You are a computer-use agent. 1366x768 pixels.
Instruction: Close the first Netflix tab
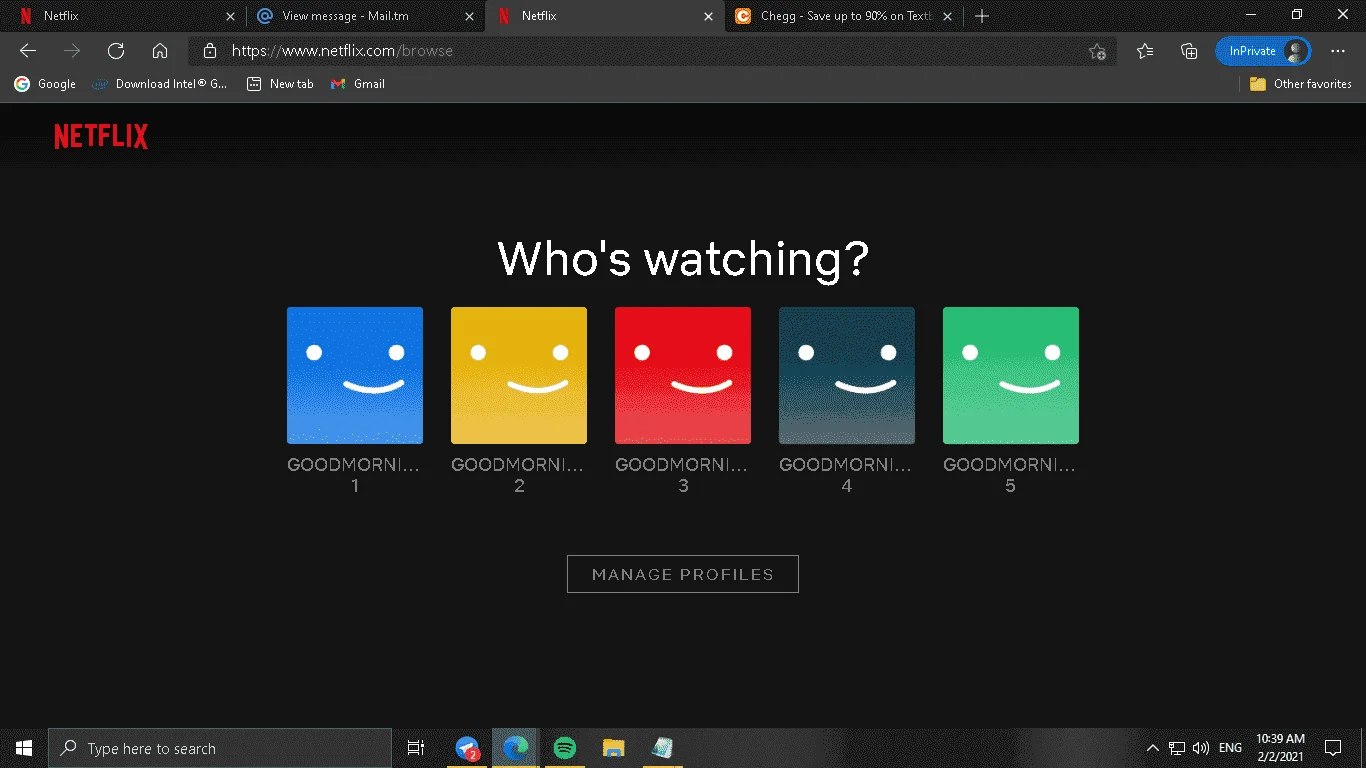tap(231, 16)
